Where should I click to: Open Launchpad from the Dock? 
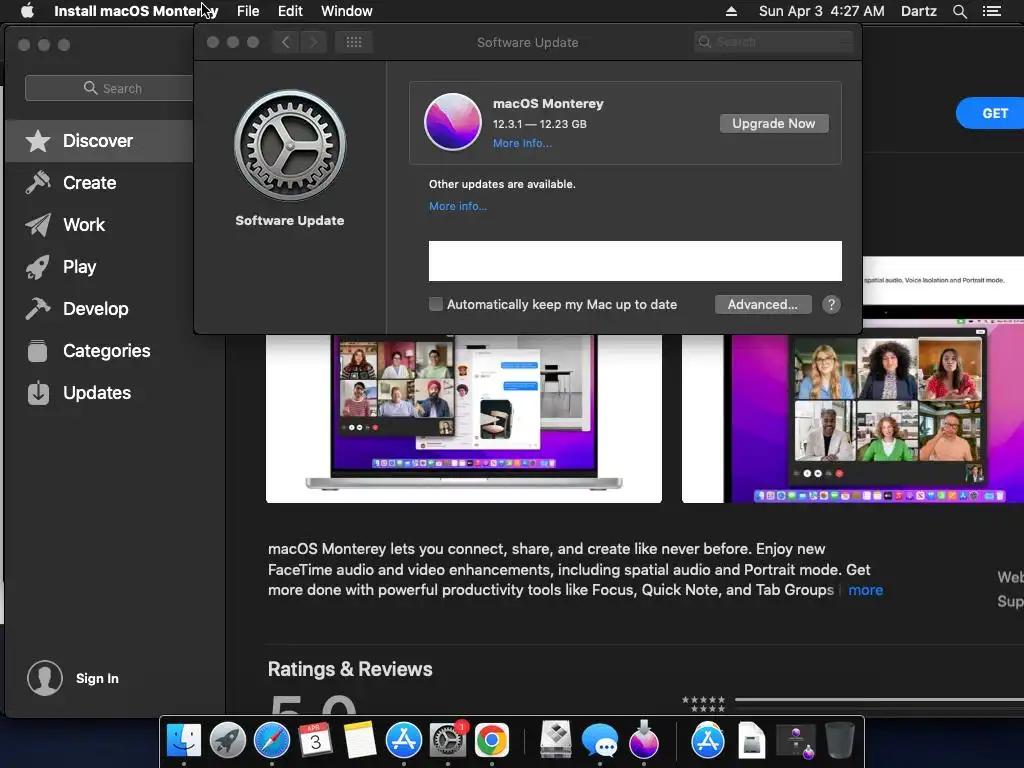click(227, 740)
